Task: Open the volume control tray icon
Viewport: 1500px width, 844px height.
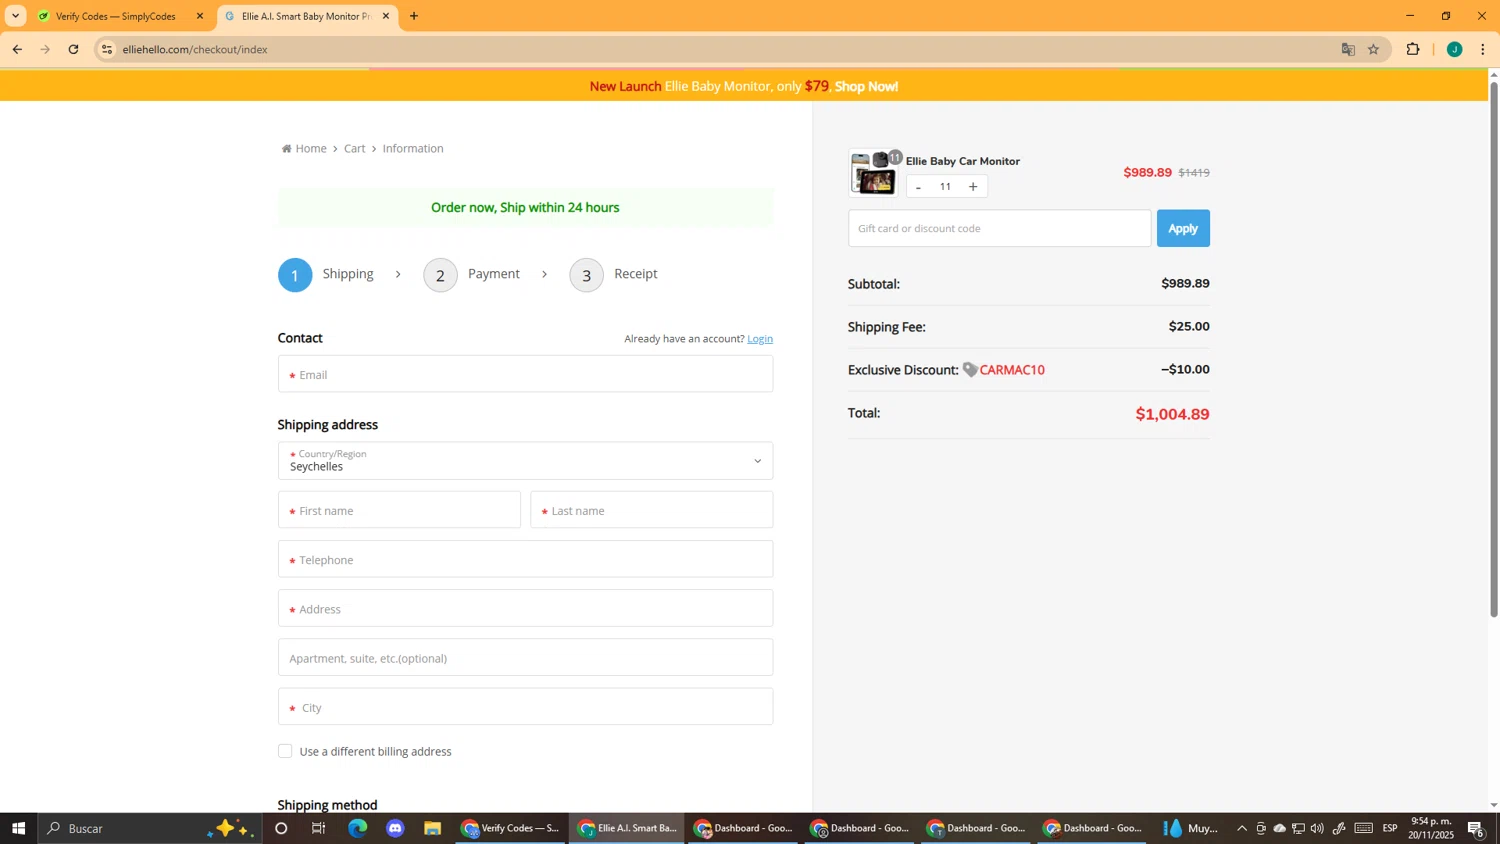Action: 1317,828
